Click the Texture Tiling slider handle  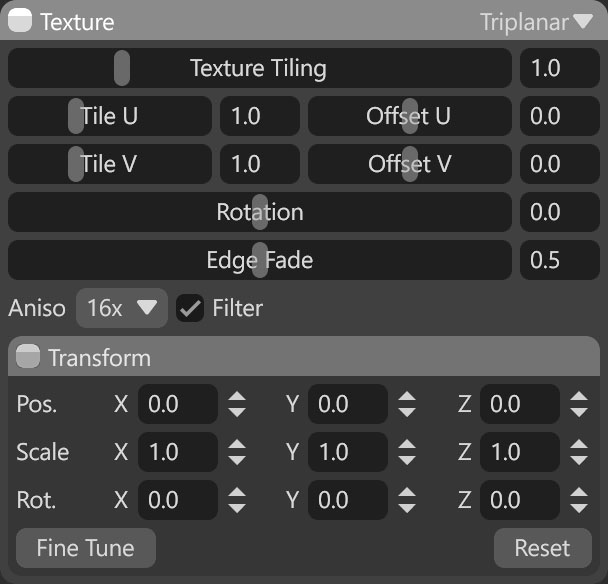click(x=122, y=68)
